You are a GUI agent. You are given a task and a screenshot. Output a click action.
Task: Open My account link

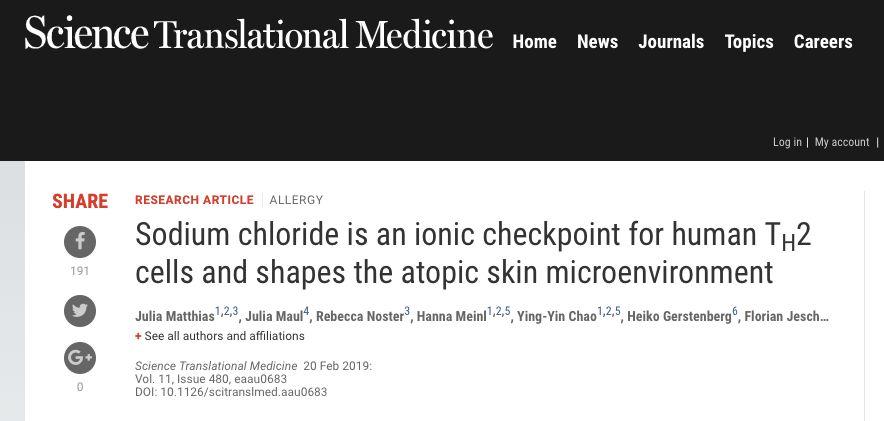pos(842,143)
